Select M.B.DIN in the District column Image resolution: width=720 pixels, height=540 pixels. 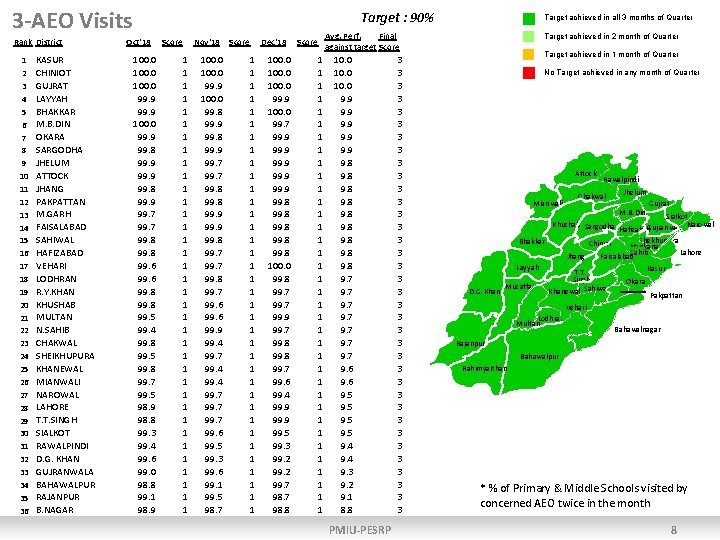53,124
